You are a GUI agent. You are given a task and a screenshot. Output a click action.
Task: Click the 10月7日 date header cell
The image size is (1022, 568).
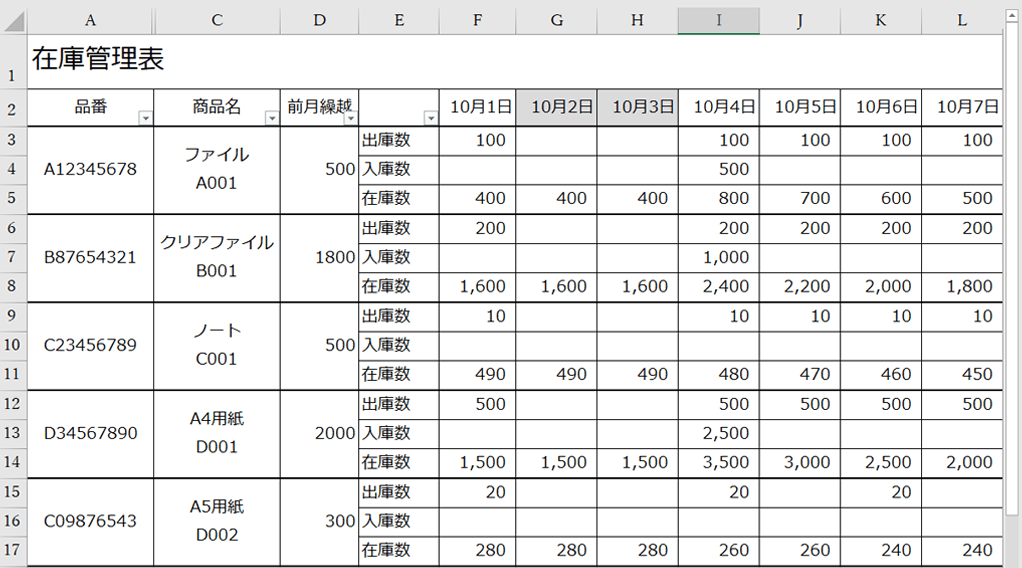[x=962, y=108]
